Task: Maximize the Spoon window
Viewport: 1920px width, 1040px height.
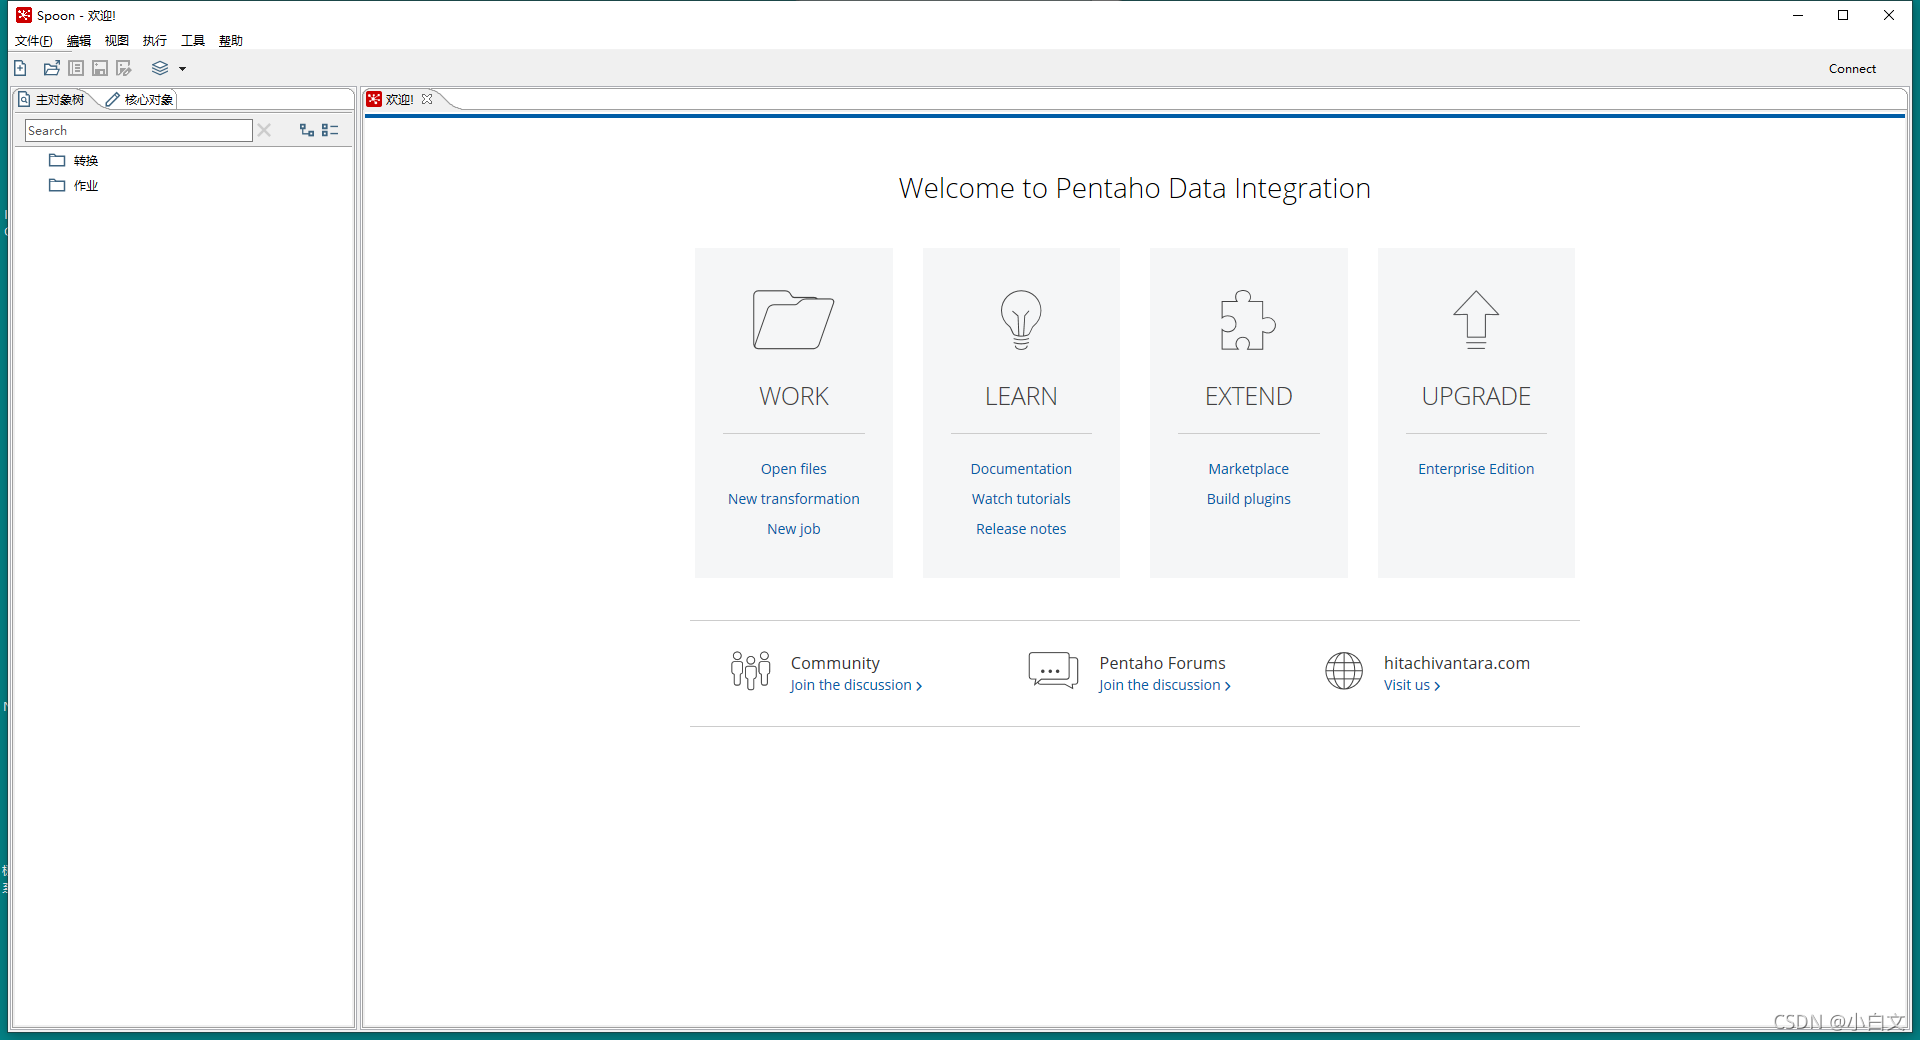Action: coord(1843,15)
